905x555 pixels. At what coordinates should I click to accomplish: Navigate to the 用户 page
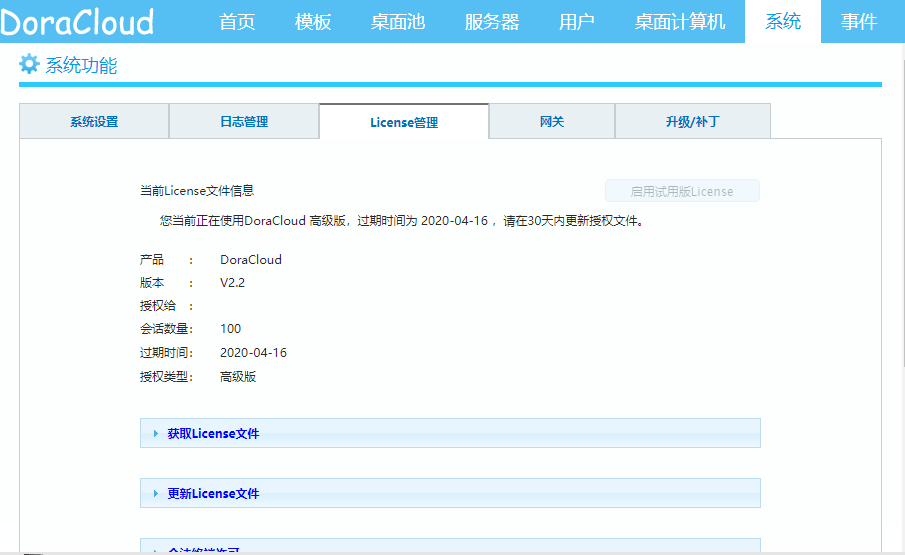tap(577, 22)
